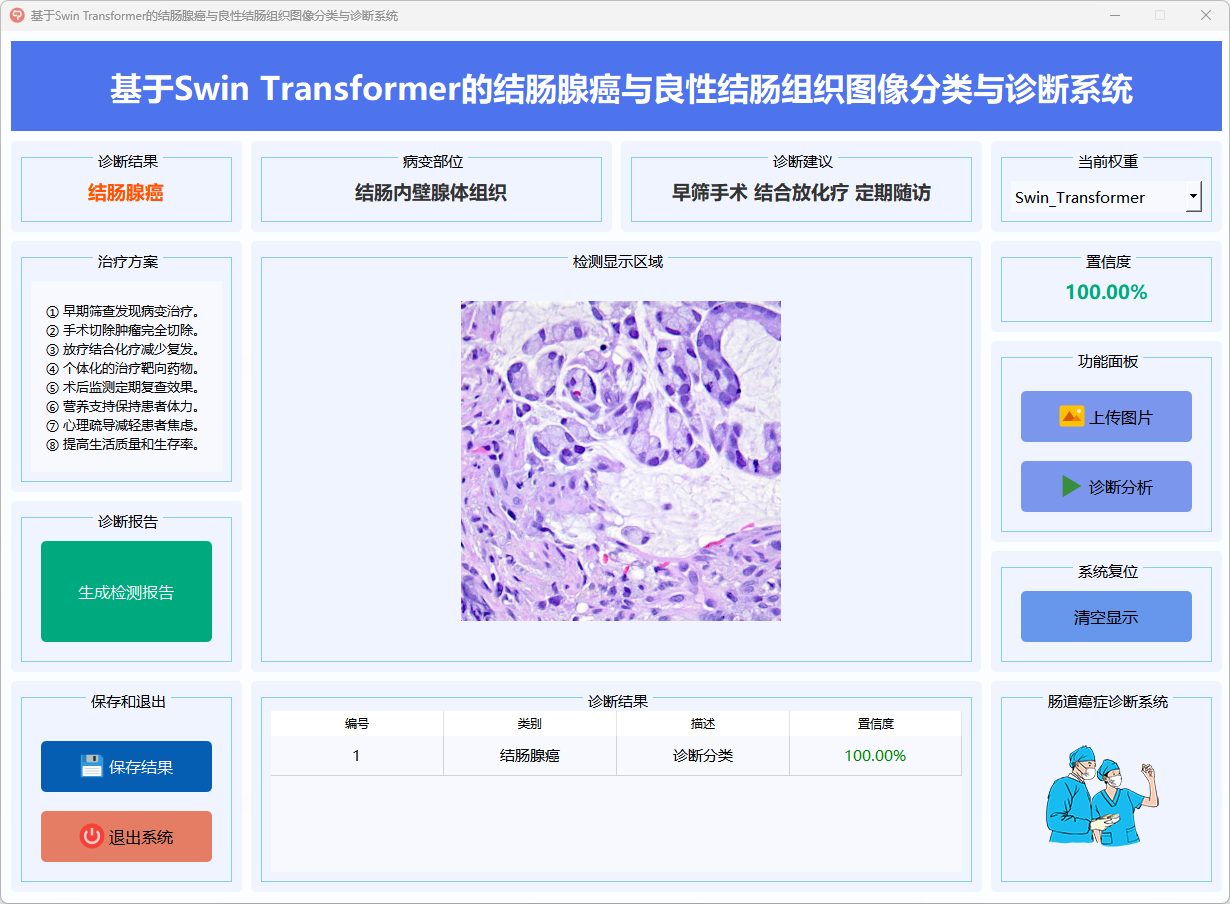This screenshot has height=904, width=1230.
Task: Click the 上传图片 button label
Action: pos(1121,417)
